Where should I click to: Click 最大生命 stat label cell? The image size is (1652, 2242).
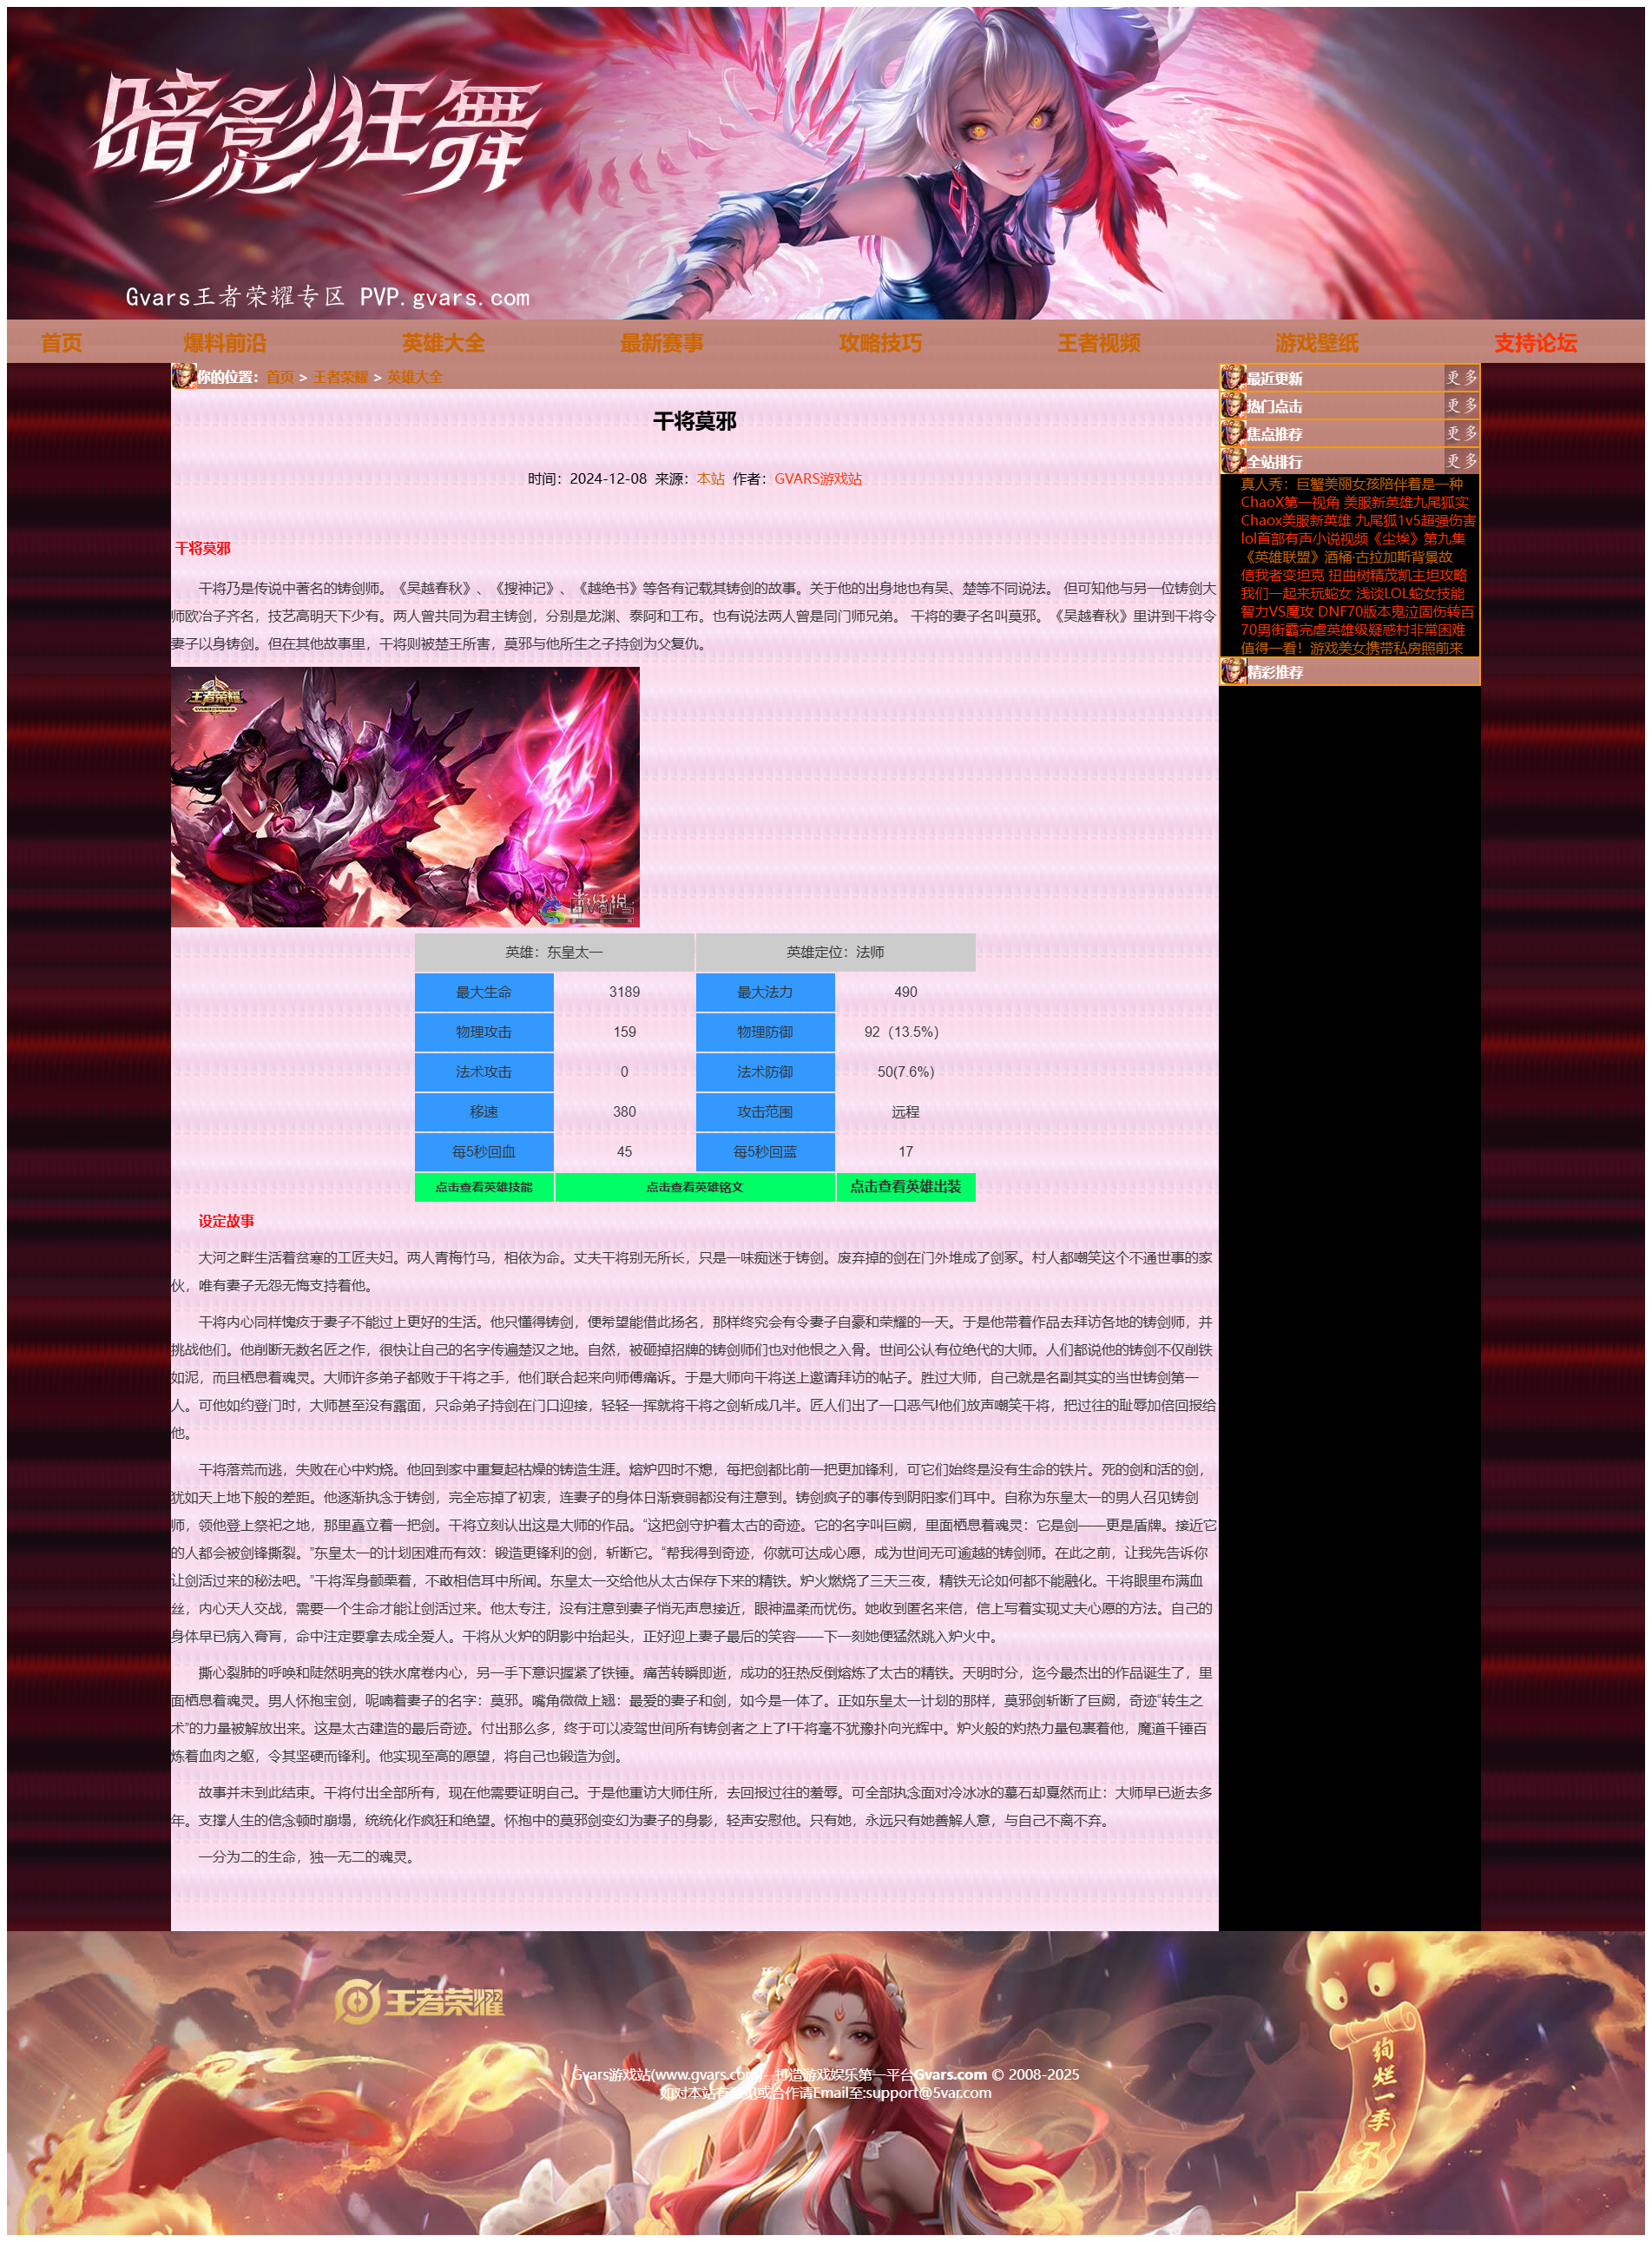484,992
